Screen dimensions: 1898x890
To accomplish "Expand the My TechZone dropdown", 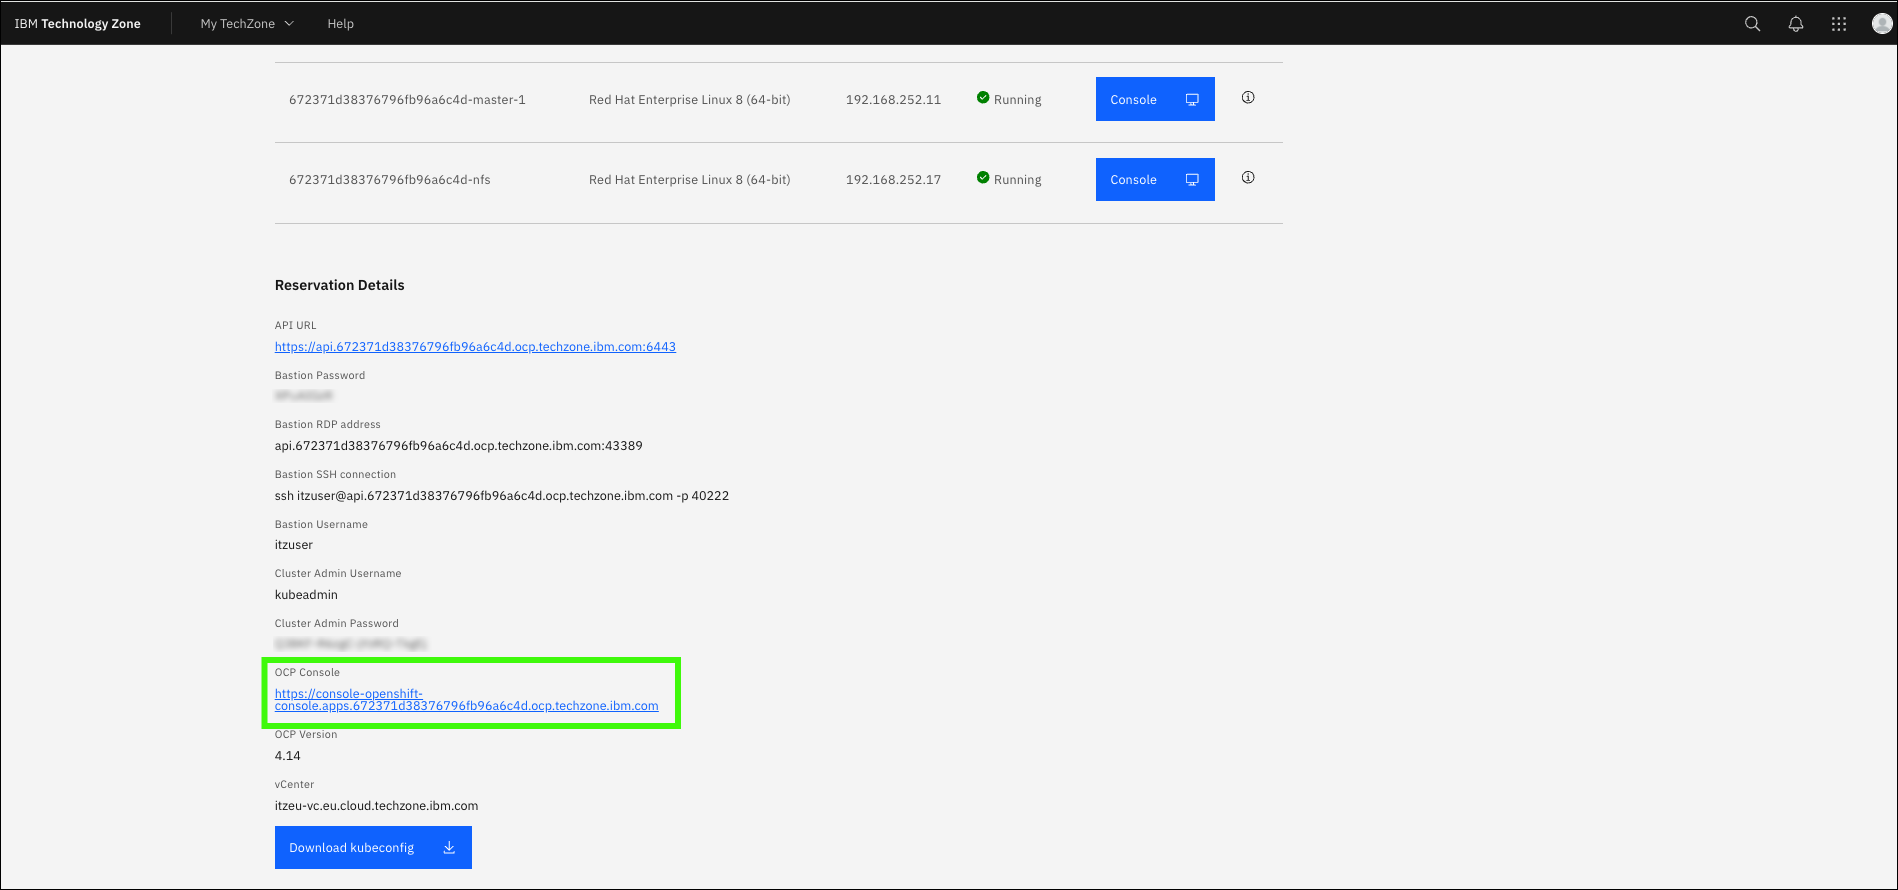I will tap(247, 24).
